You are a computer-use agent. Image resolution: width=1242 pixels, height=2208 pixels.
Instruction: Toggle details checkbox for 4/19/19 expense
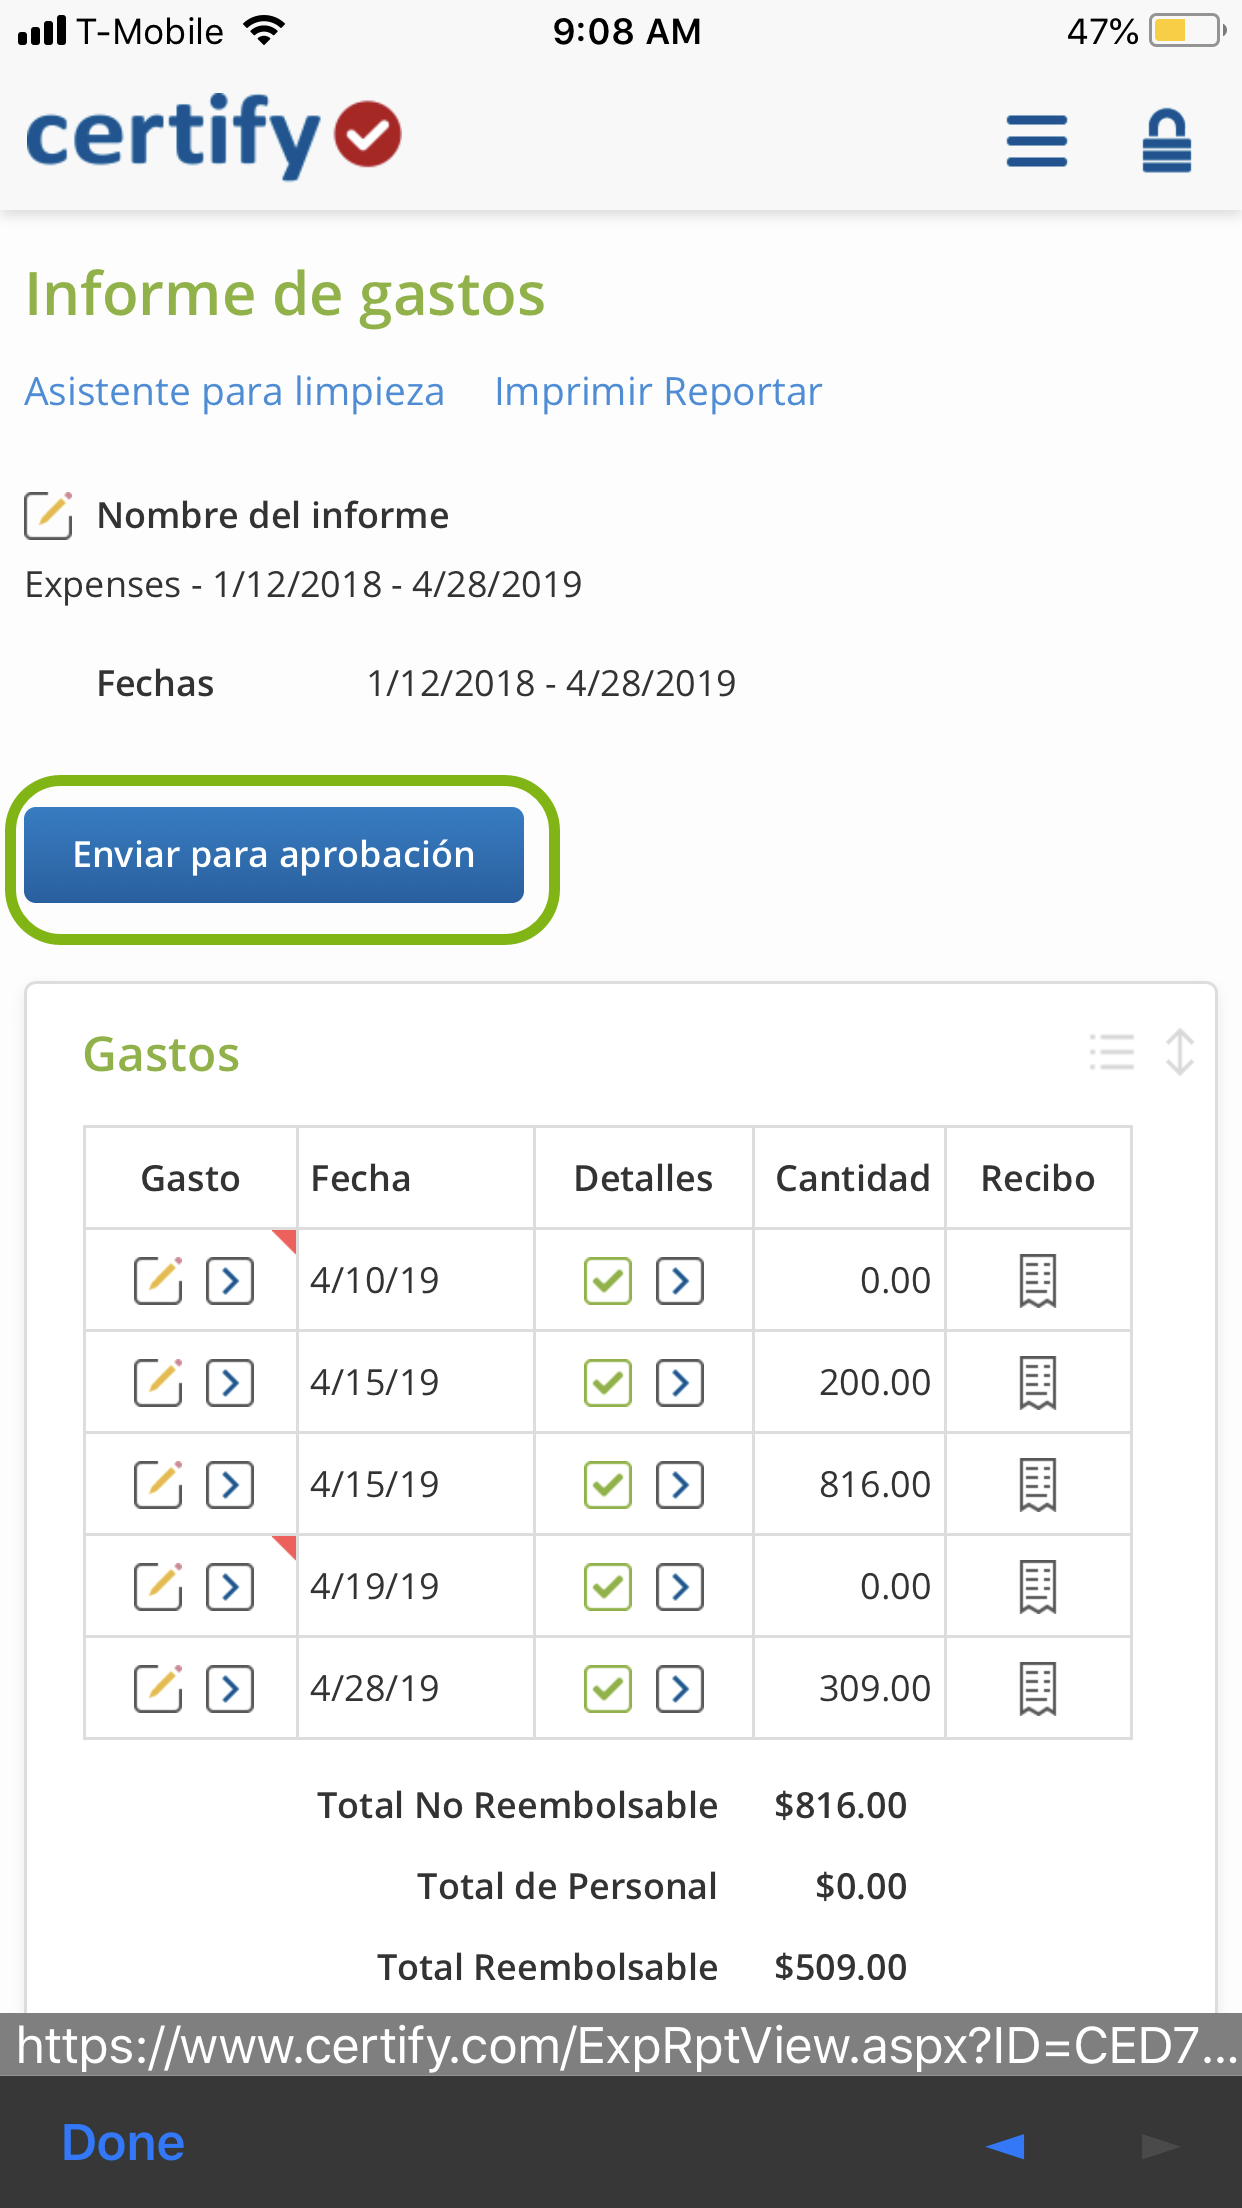coord(607,1587)
